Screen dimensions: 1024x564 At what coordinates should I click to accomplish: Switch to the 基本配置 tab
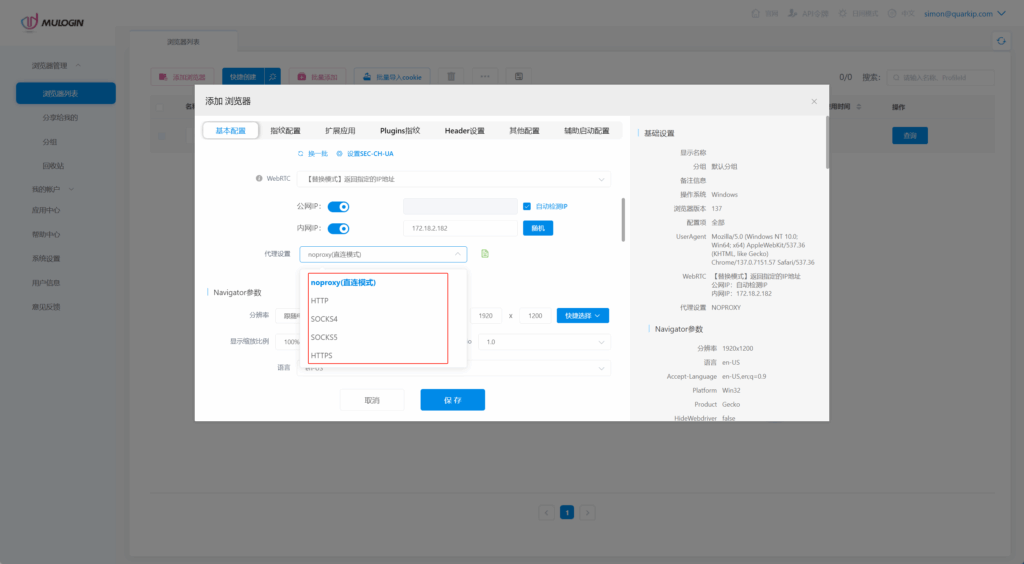(x=231, y=131)
